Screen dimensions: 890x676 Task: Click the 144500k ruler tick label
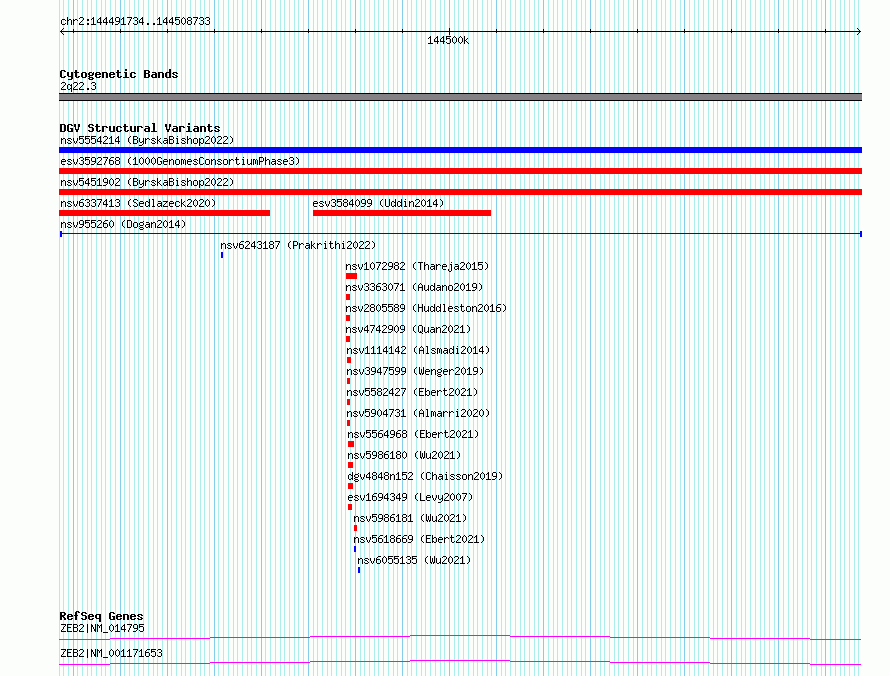[448, 40]
